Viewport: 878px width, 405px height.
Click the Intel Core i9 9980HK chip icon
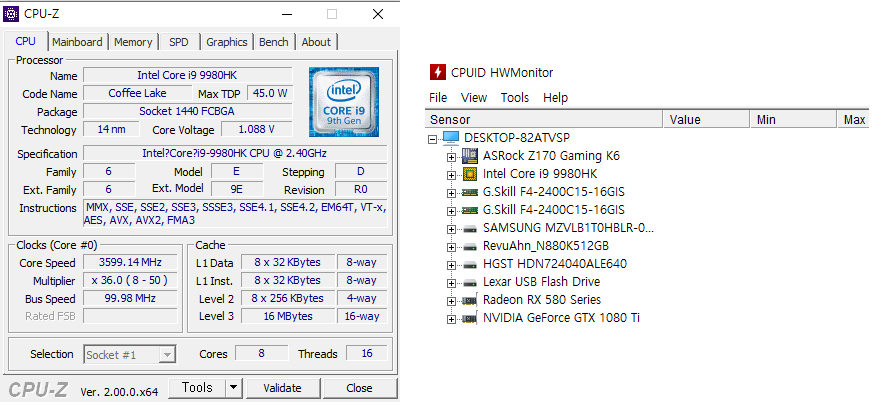coord(470,174)
